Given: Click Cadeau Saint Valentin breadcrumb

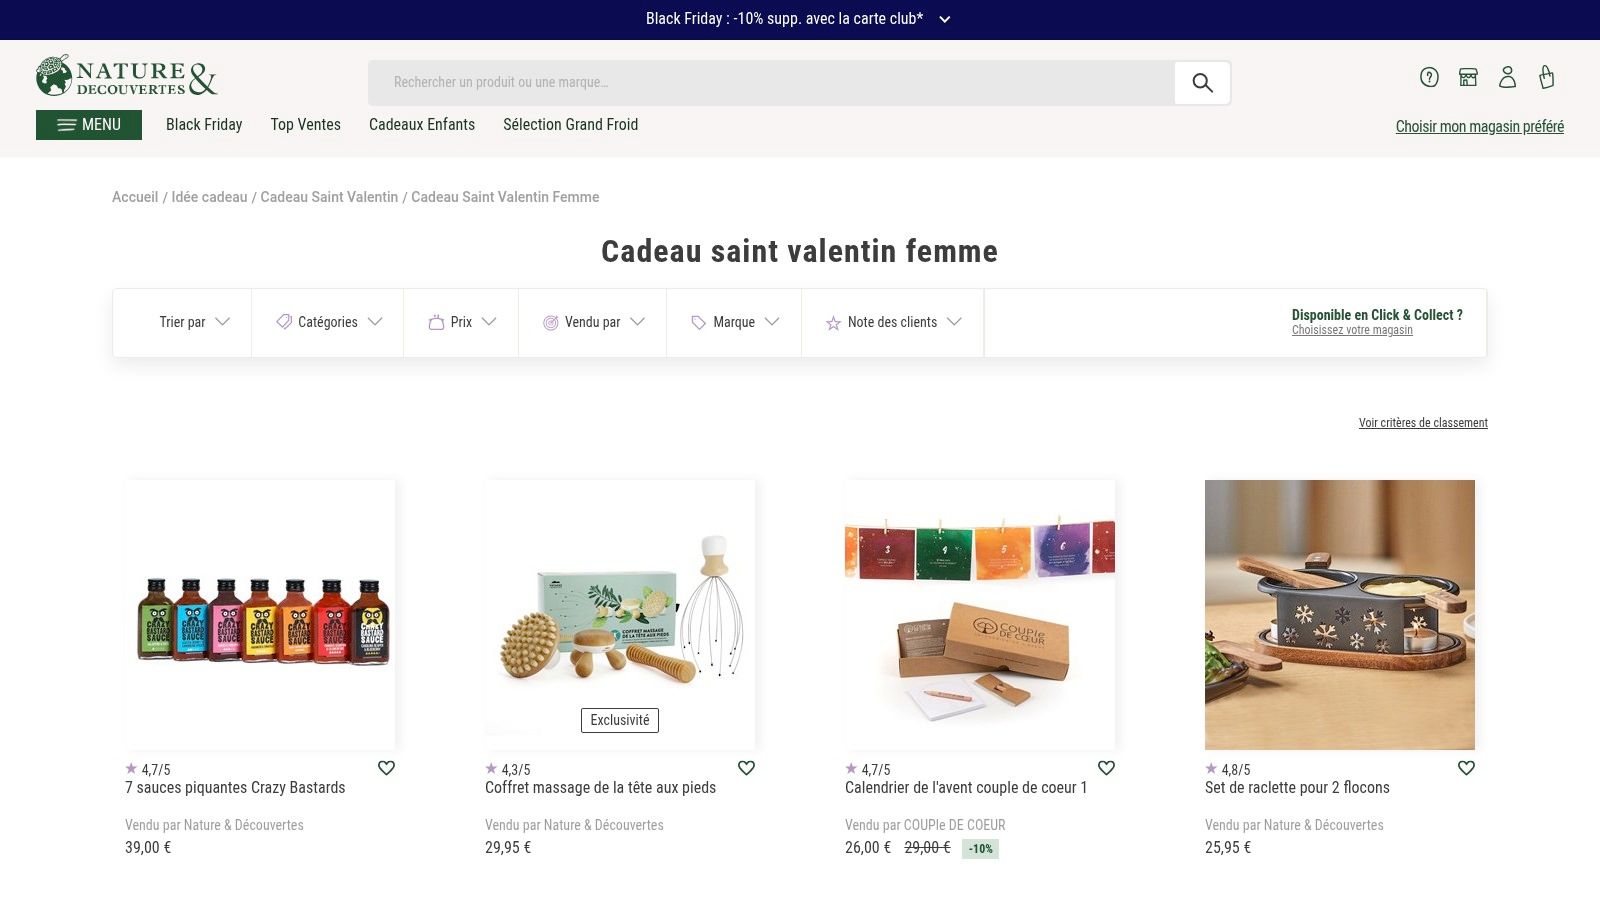Looking at the screenshot, I should pos(329,197).
